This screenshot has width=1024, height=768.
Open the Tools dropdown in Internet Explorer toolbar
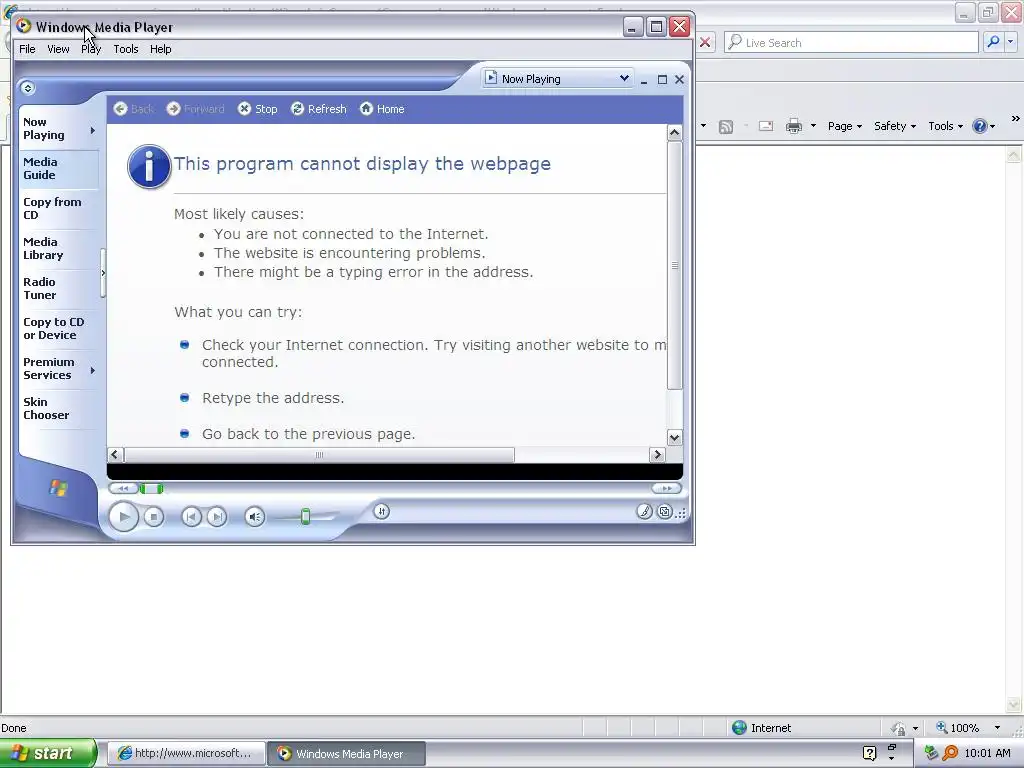pyautogui.click(x=946, y=126)
